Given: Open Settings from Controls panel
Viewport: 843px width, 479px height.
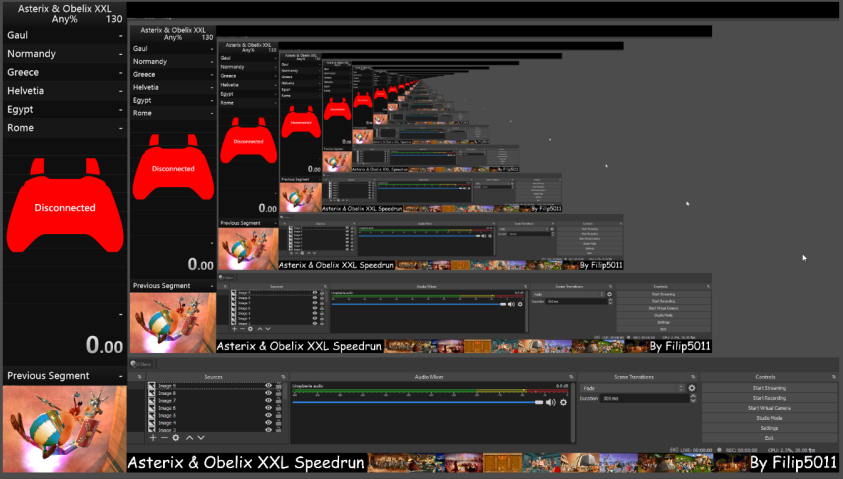Looking at the screenshot, I should coord(769,428).
